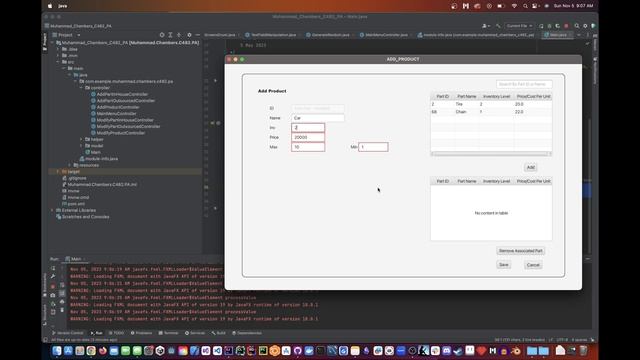Expand External Libraries node
Screen dimensions: 640x360
[52, 210]
